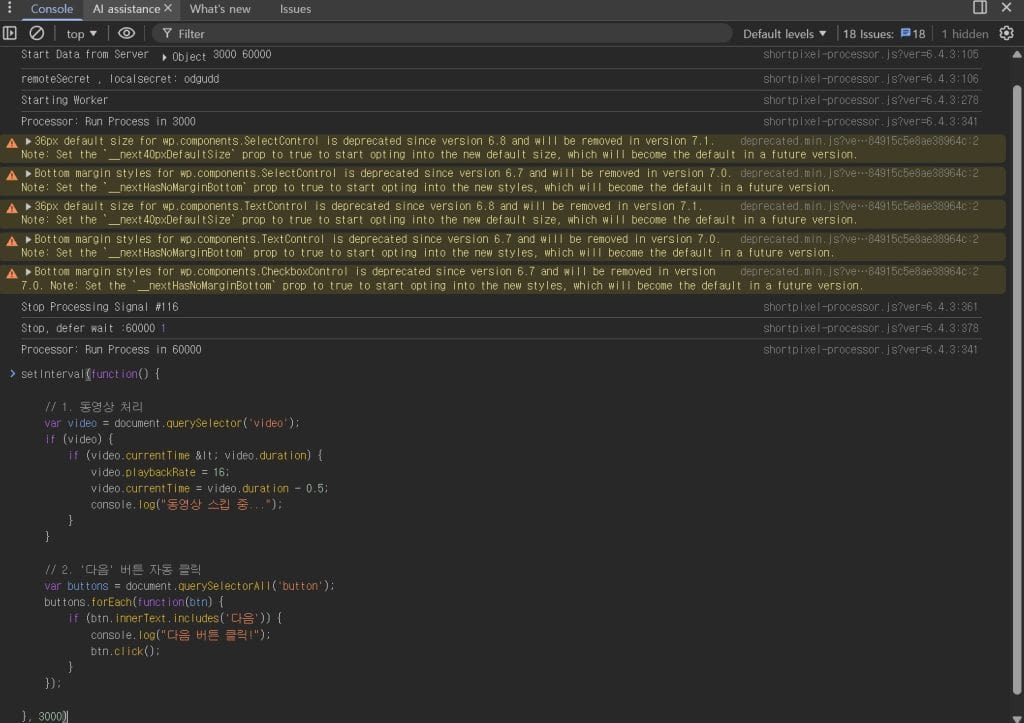Screen dimensions: 1024x723
Task: Open the top execution context dropdown
Action: point(79,32)
